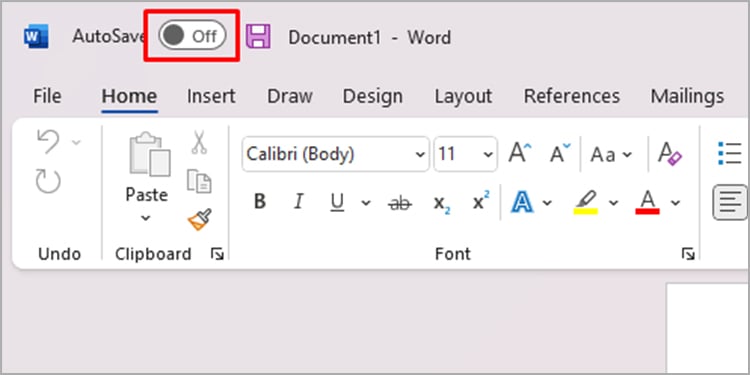Click the Save floppy disk icon
Image resolution: width=750 pixels, height=375 pixels.
(x=258, y=36)
